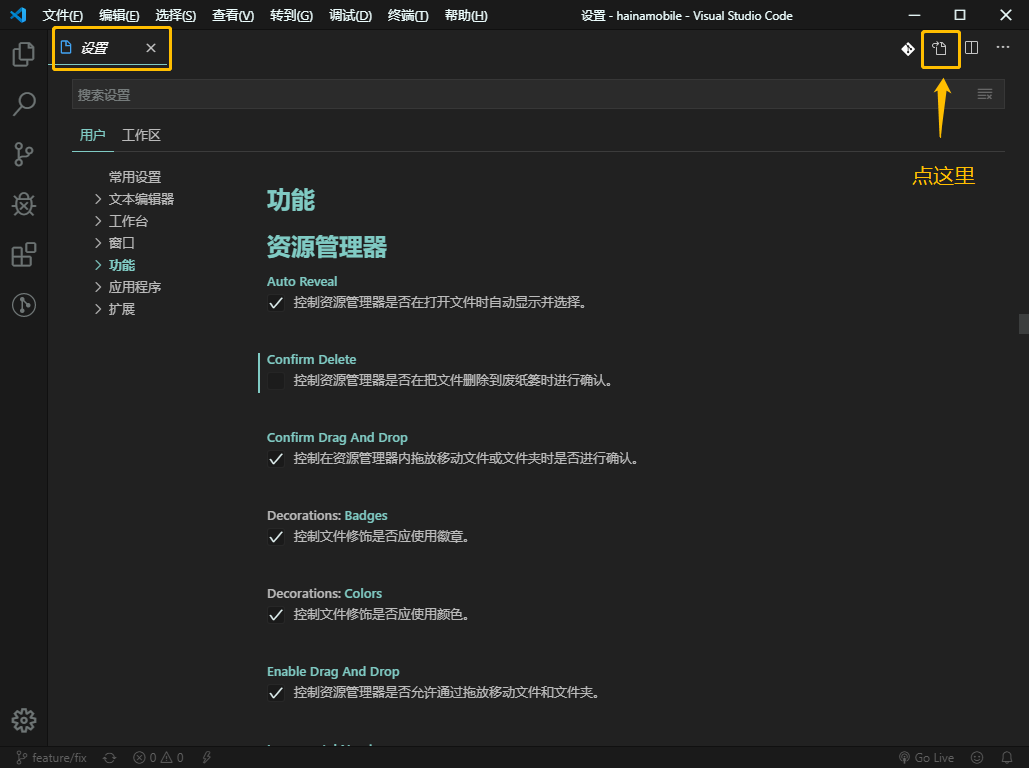The image size is (1029, 768).
Task: Open the 帮助(H) menu
Action: [x=466, y=15]
